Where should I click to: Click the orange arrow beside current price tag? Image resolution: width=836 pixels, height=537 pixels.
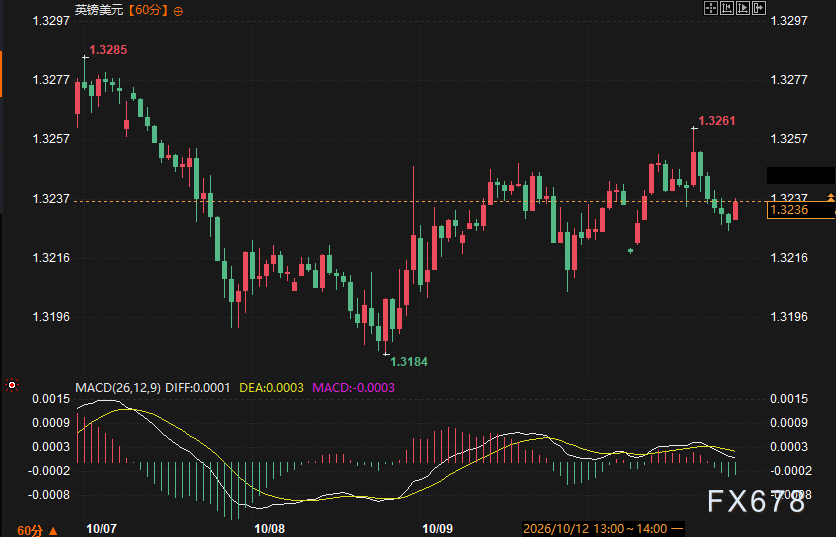click(x=831, y=197)
